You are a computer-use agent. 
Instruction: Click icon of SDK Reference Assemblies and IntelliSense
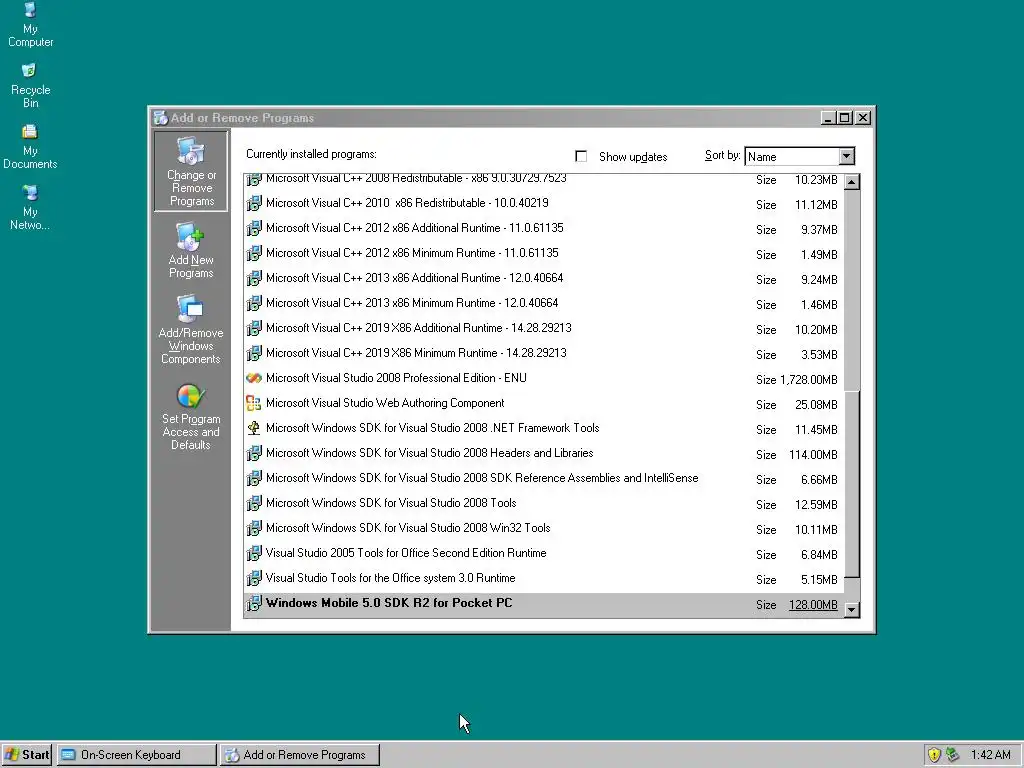(254, 479)
